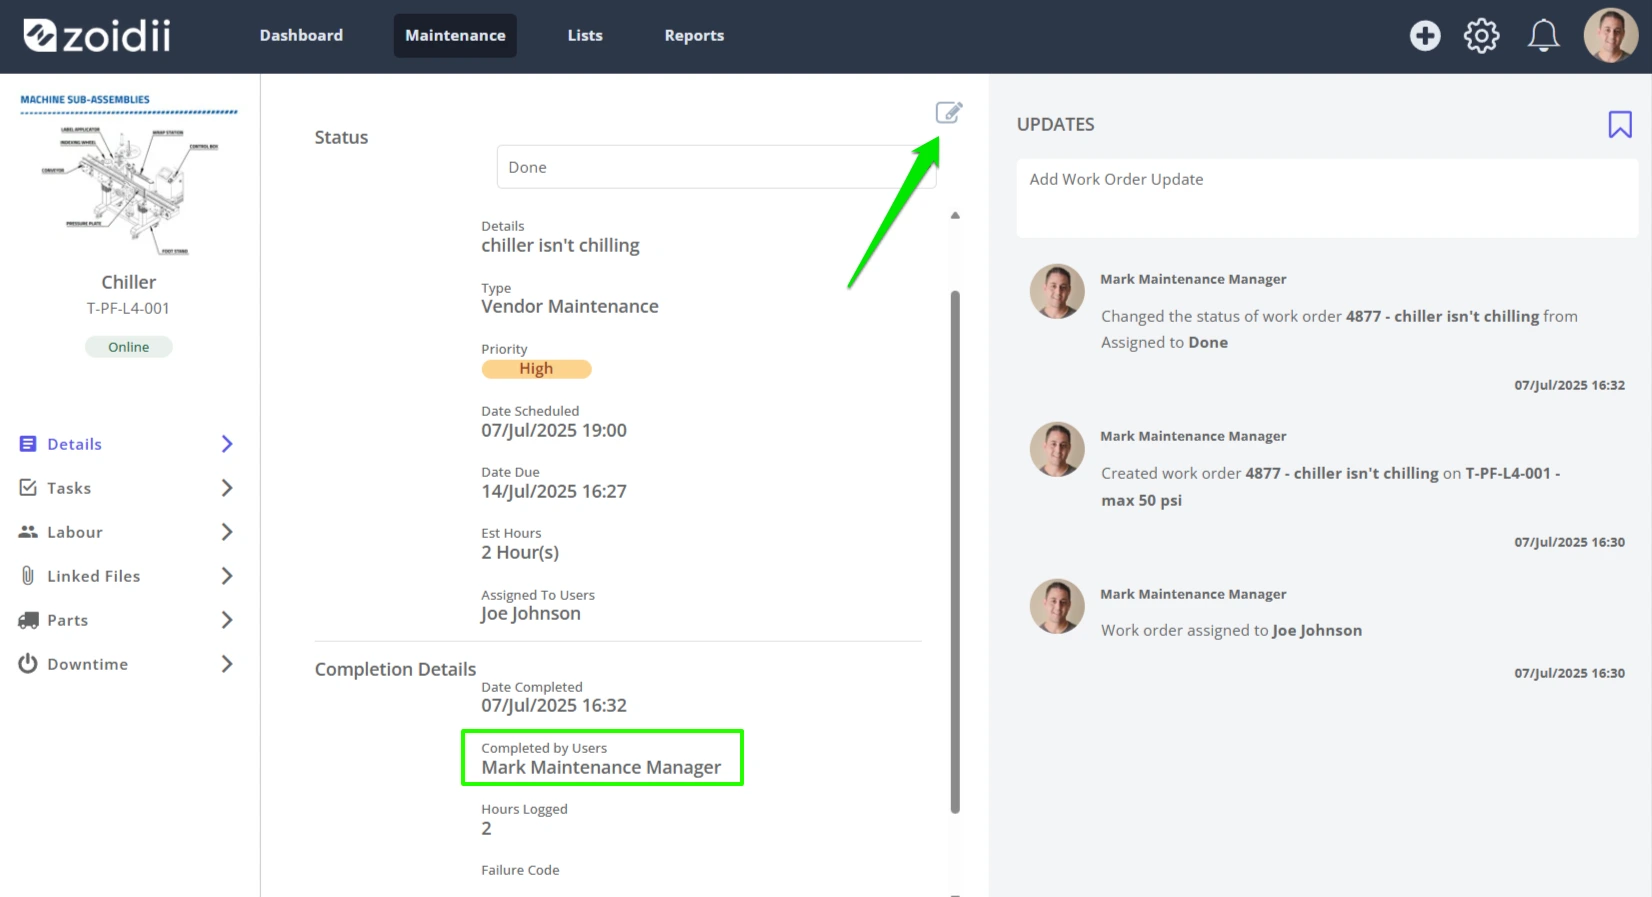Expand the Downtime chevron
Screen dimensions: 1652x897
(227, 664)
